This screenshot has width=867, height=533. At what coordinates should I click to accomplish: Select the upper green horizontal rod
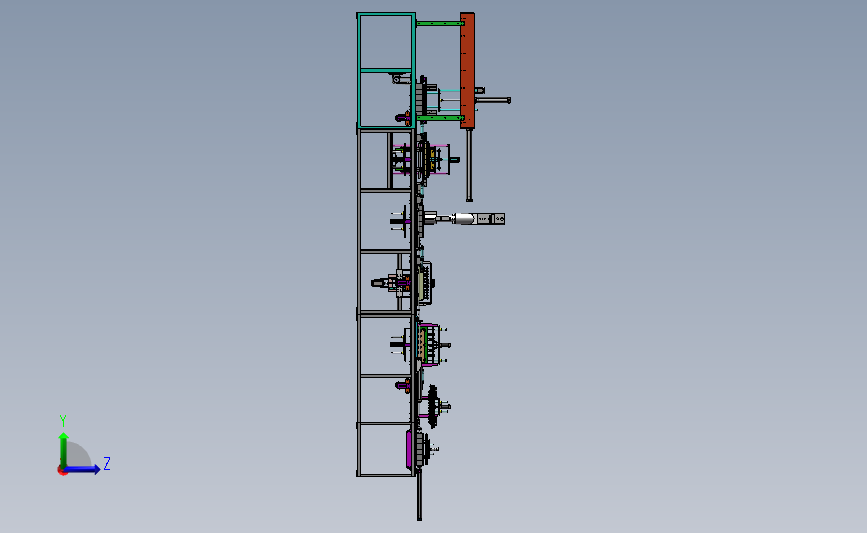click(440, 23)
